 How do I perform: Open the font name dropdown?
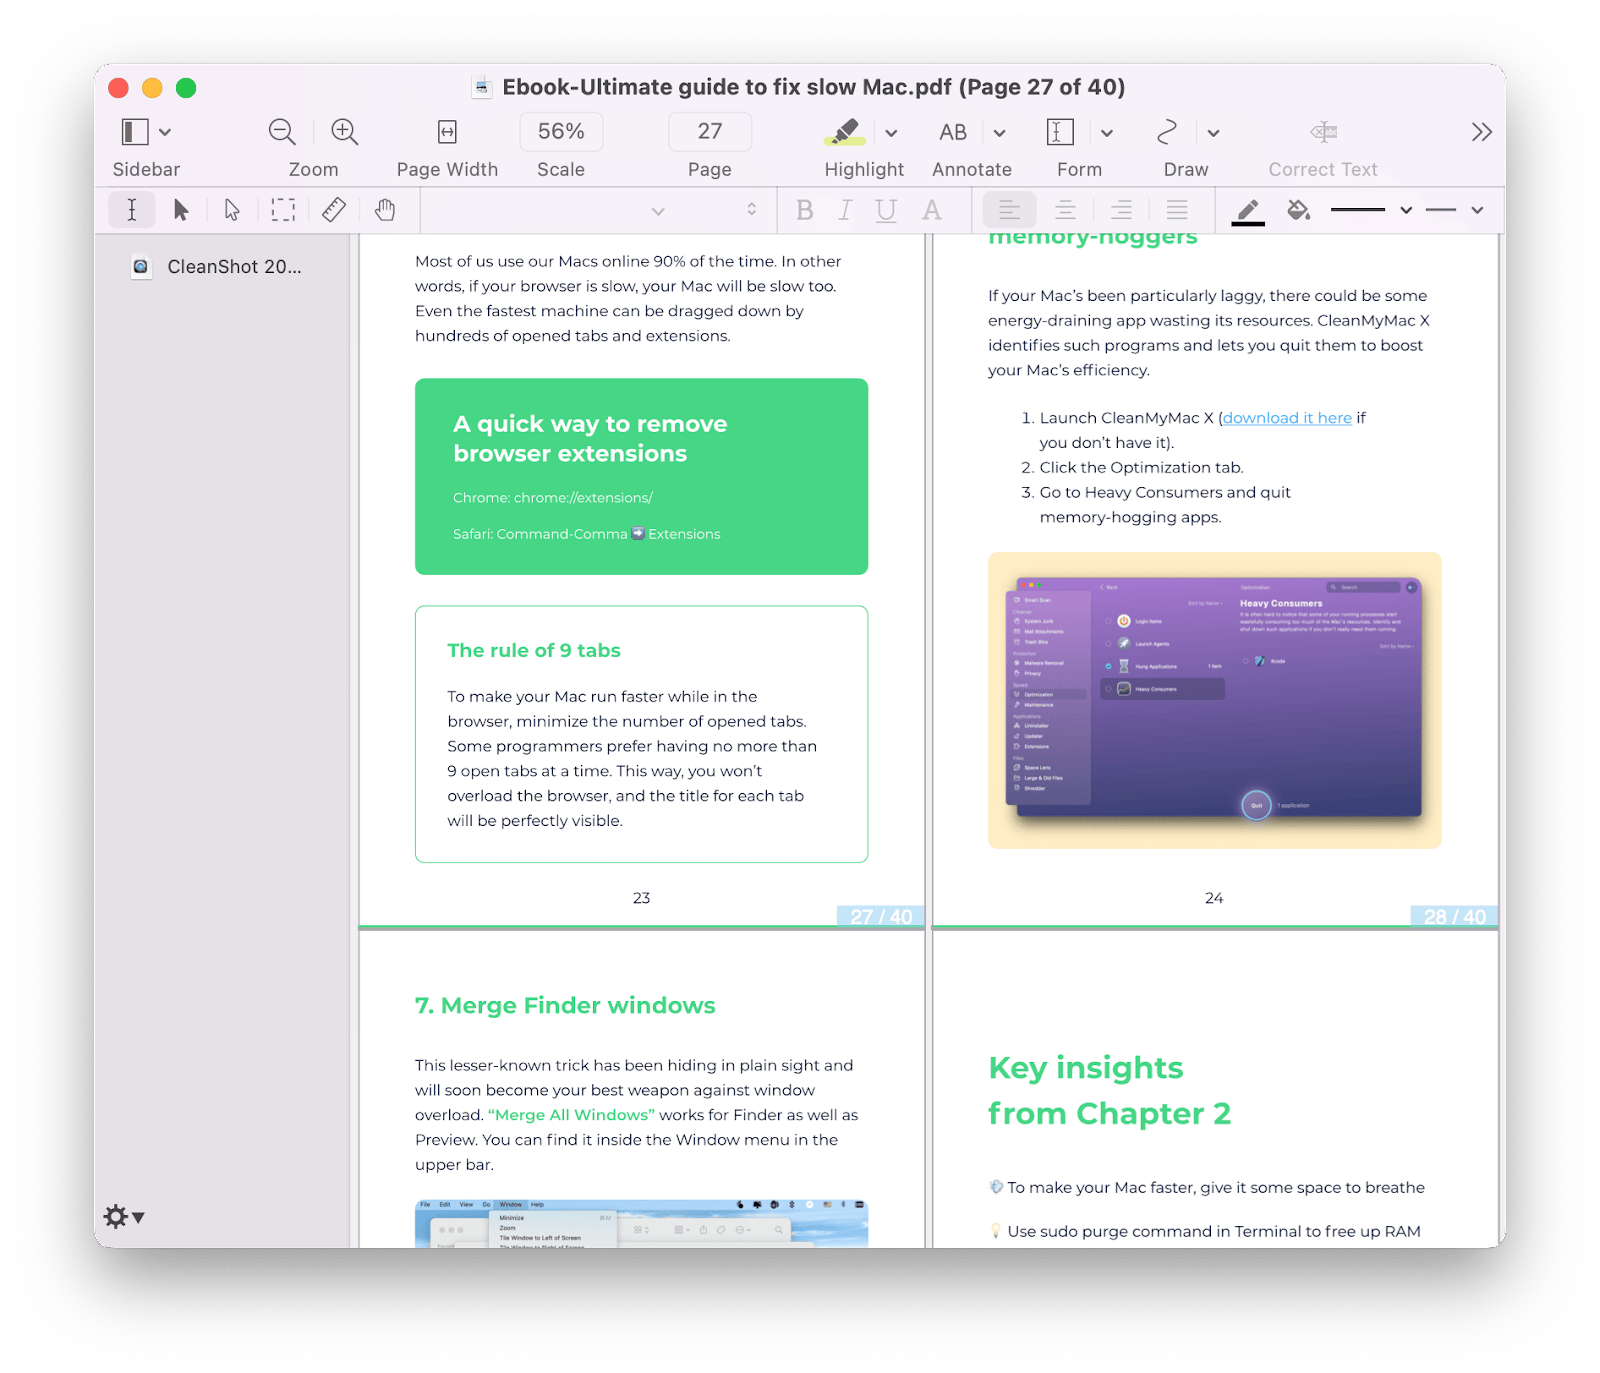pos(657,211)
